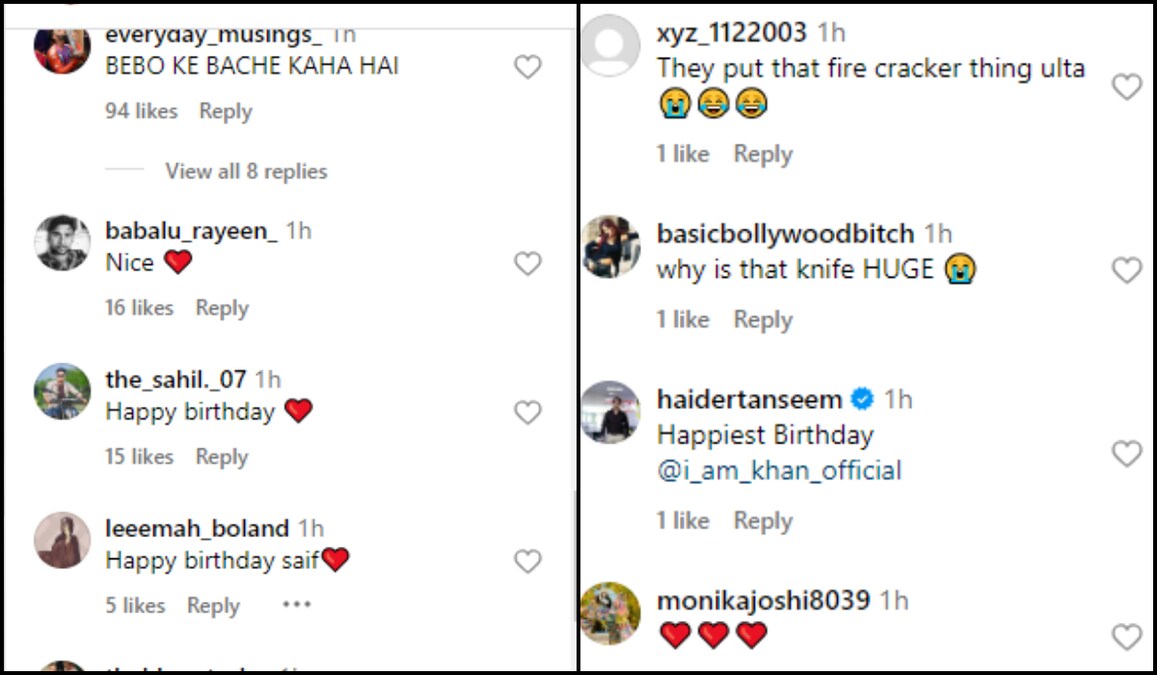View 16 likes on the Nice comment
The height and width of the screenshot is (675, 1157).
point(139,308)
